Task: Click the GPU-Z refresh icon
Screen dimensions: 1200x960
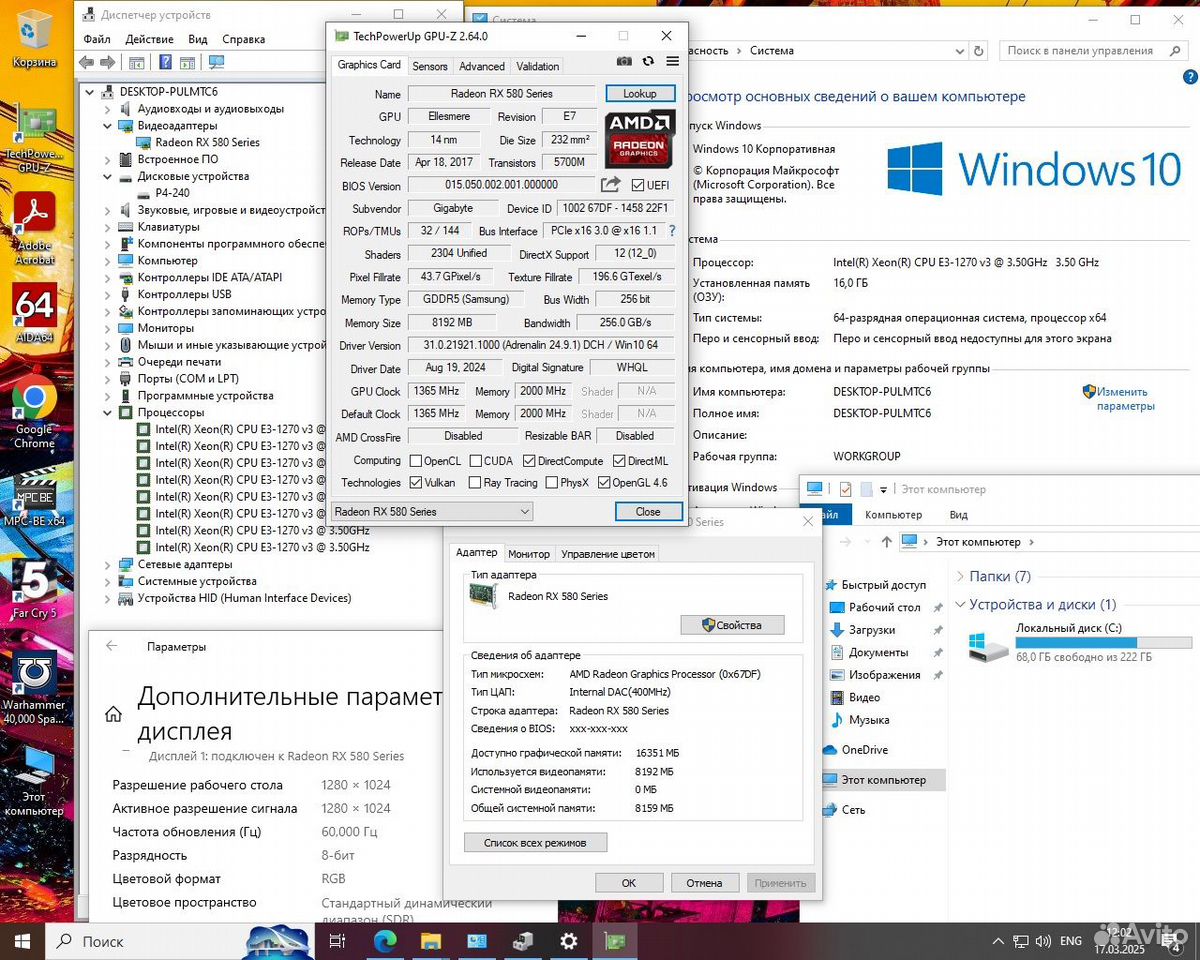Action: coord(648,61)
